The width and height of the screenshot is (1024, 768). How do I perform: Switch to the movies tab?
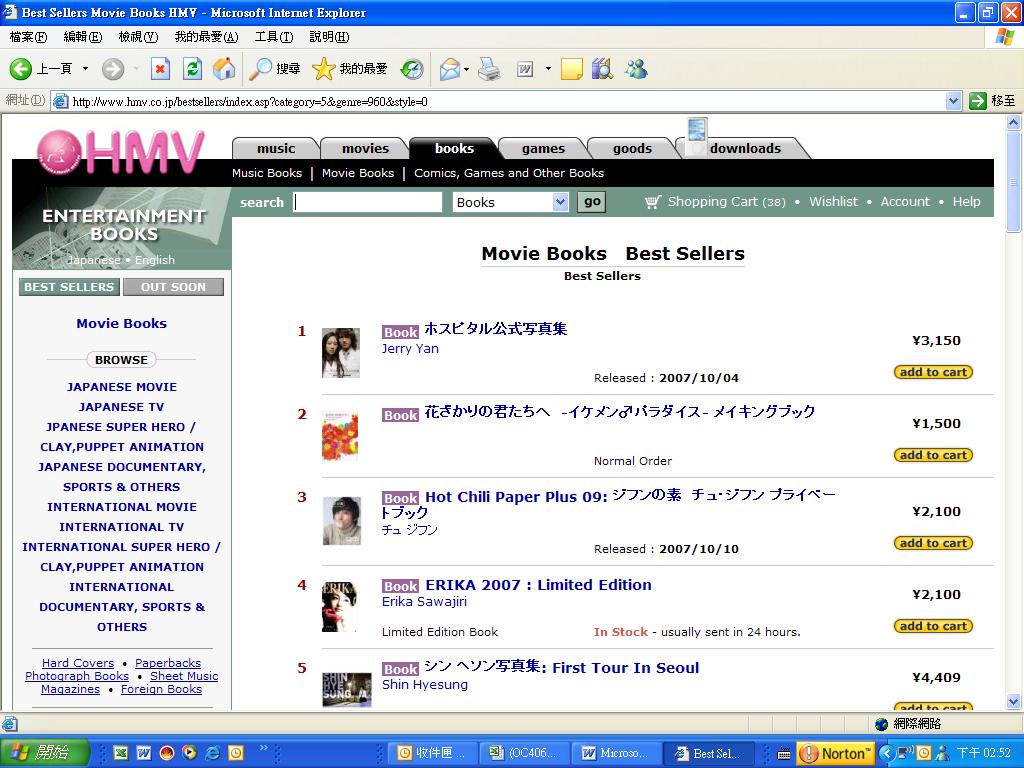[365, 148]
